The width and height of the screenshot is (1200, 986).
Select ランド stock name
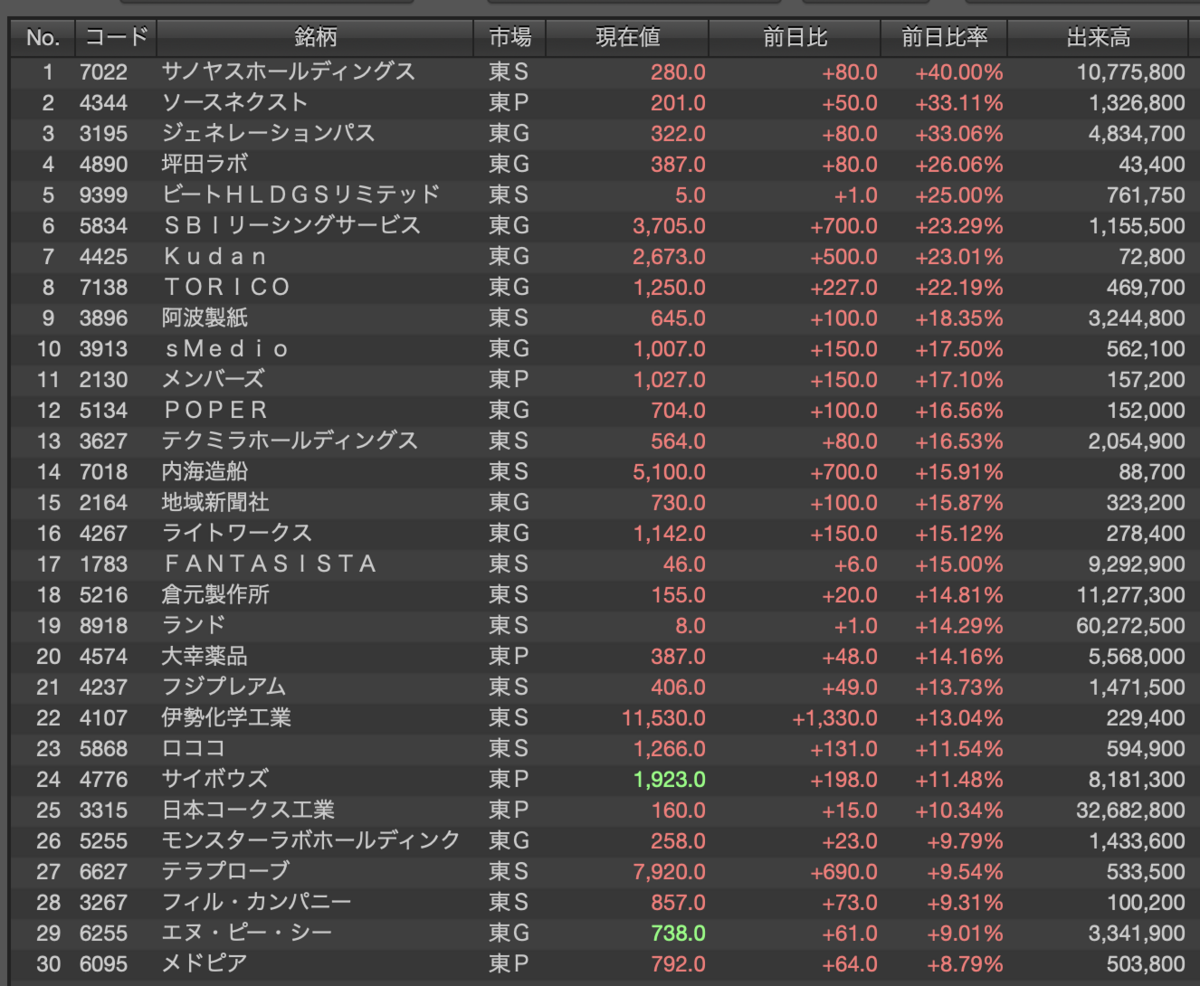[x=193, y=626]
